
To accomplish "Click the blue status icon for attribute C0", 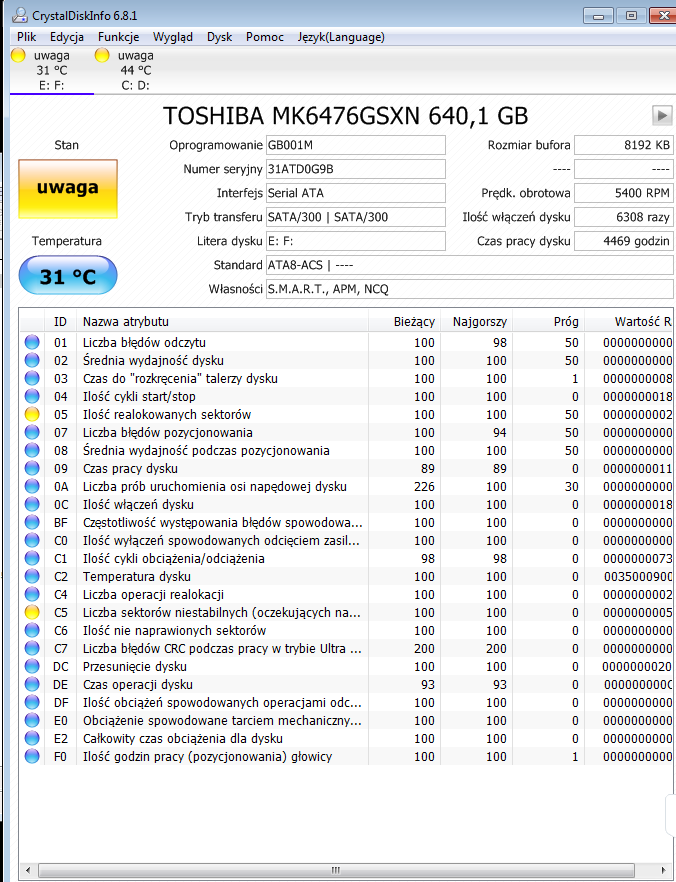I will tap(32, 540).
